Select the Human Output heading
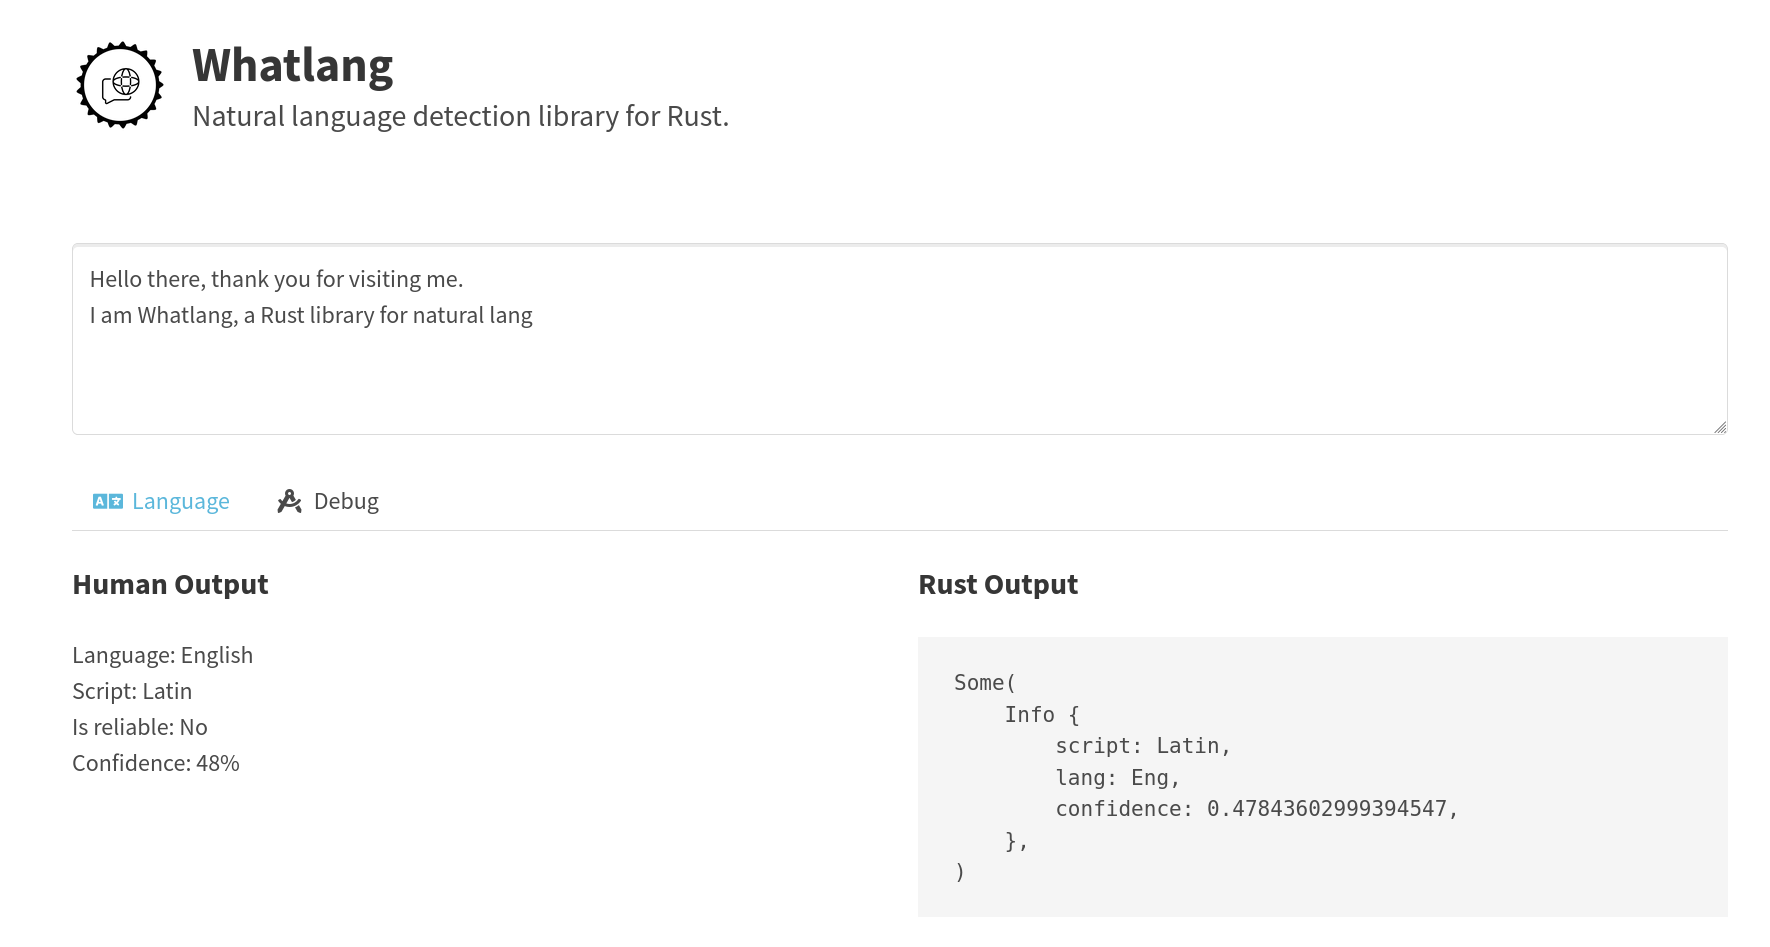The image size is (1770, 947). coord(169,584)
